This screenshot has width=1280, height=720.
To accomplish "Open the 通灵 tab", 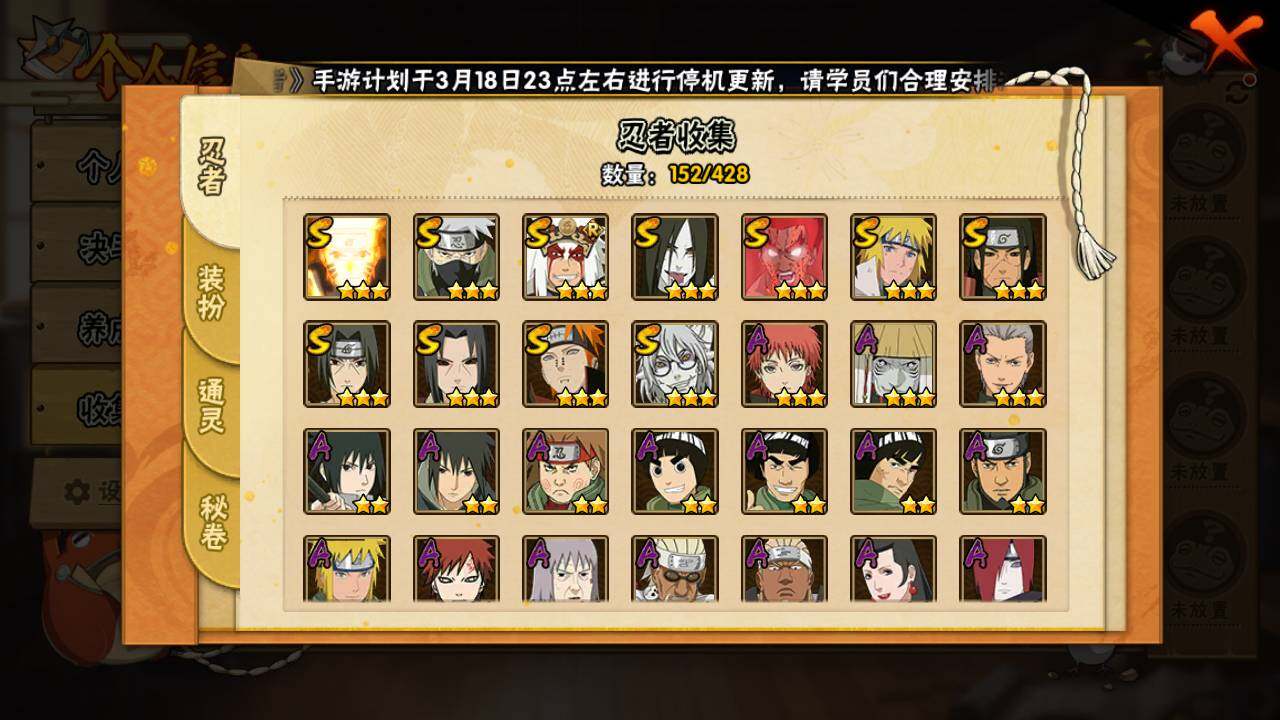I will tap(211, 406).
